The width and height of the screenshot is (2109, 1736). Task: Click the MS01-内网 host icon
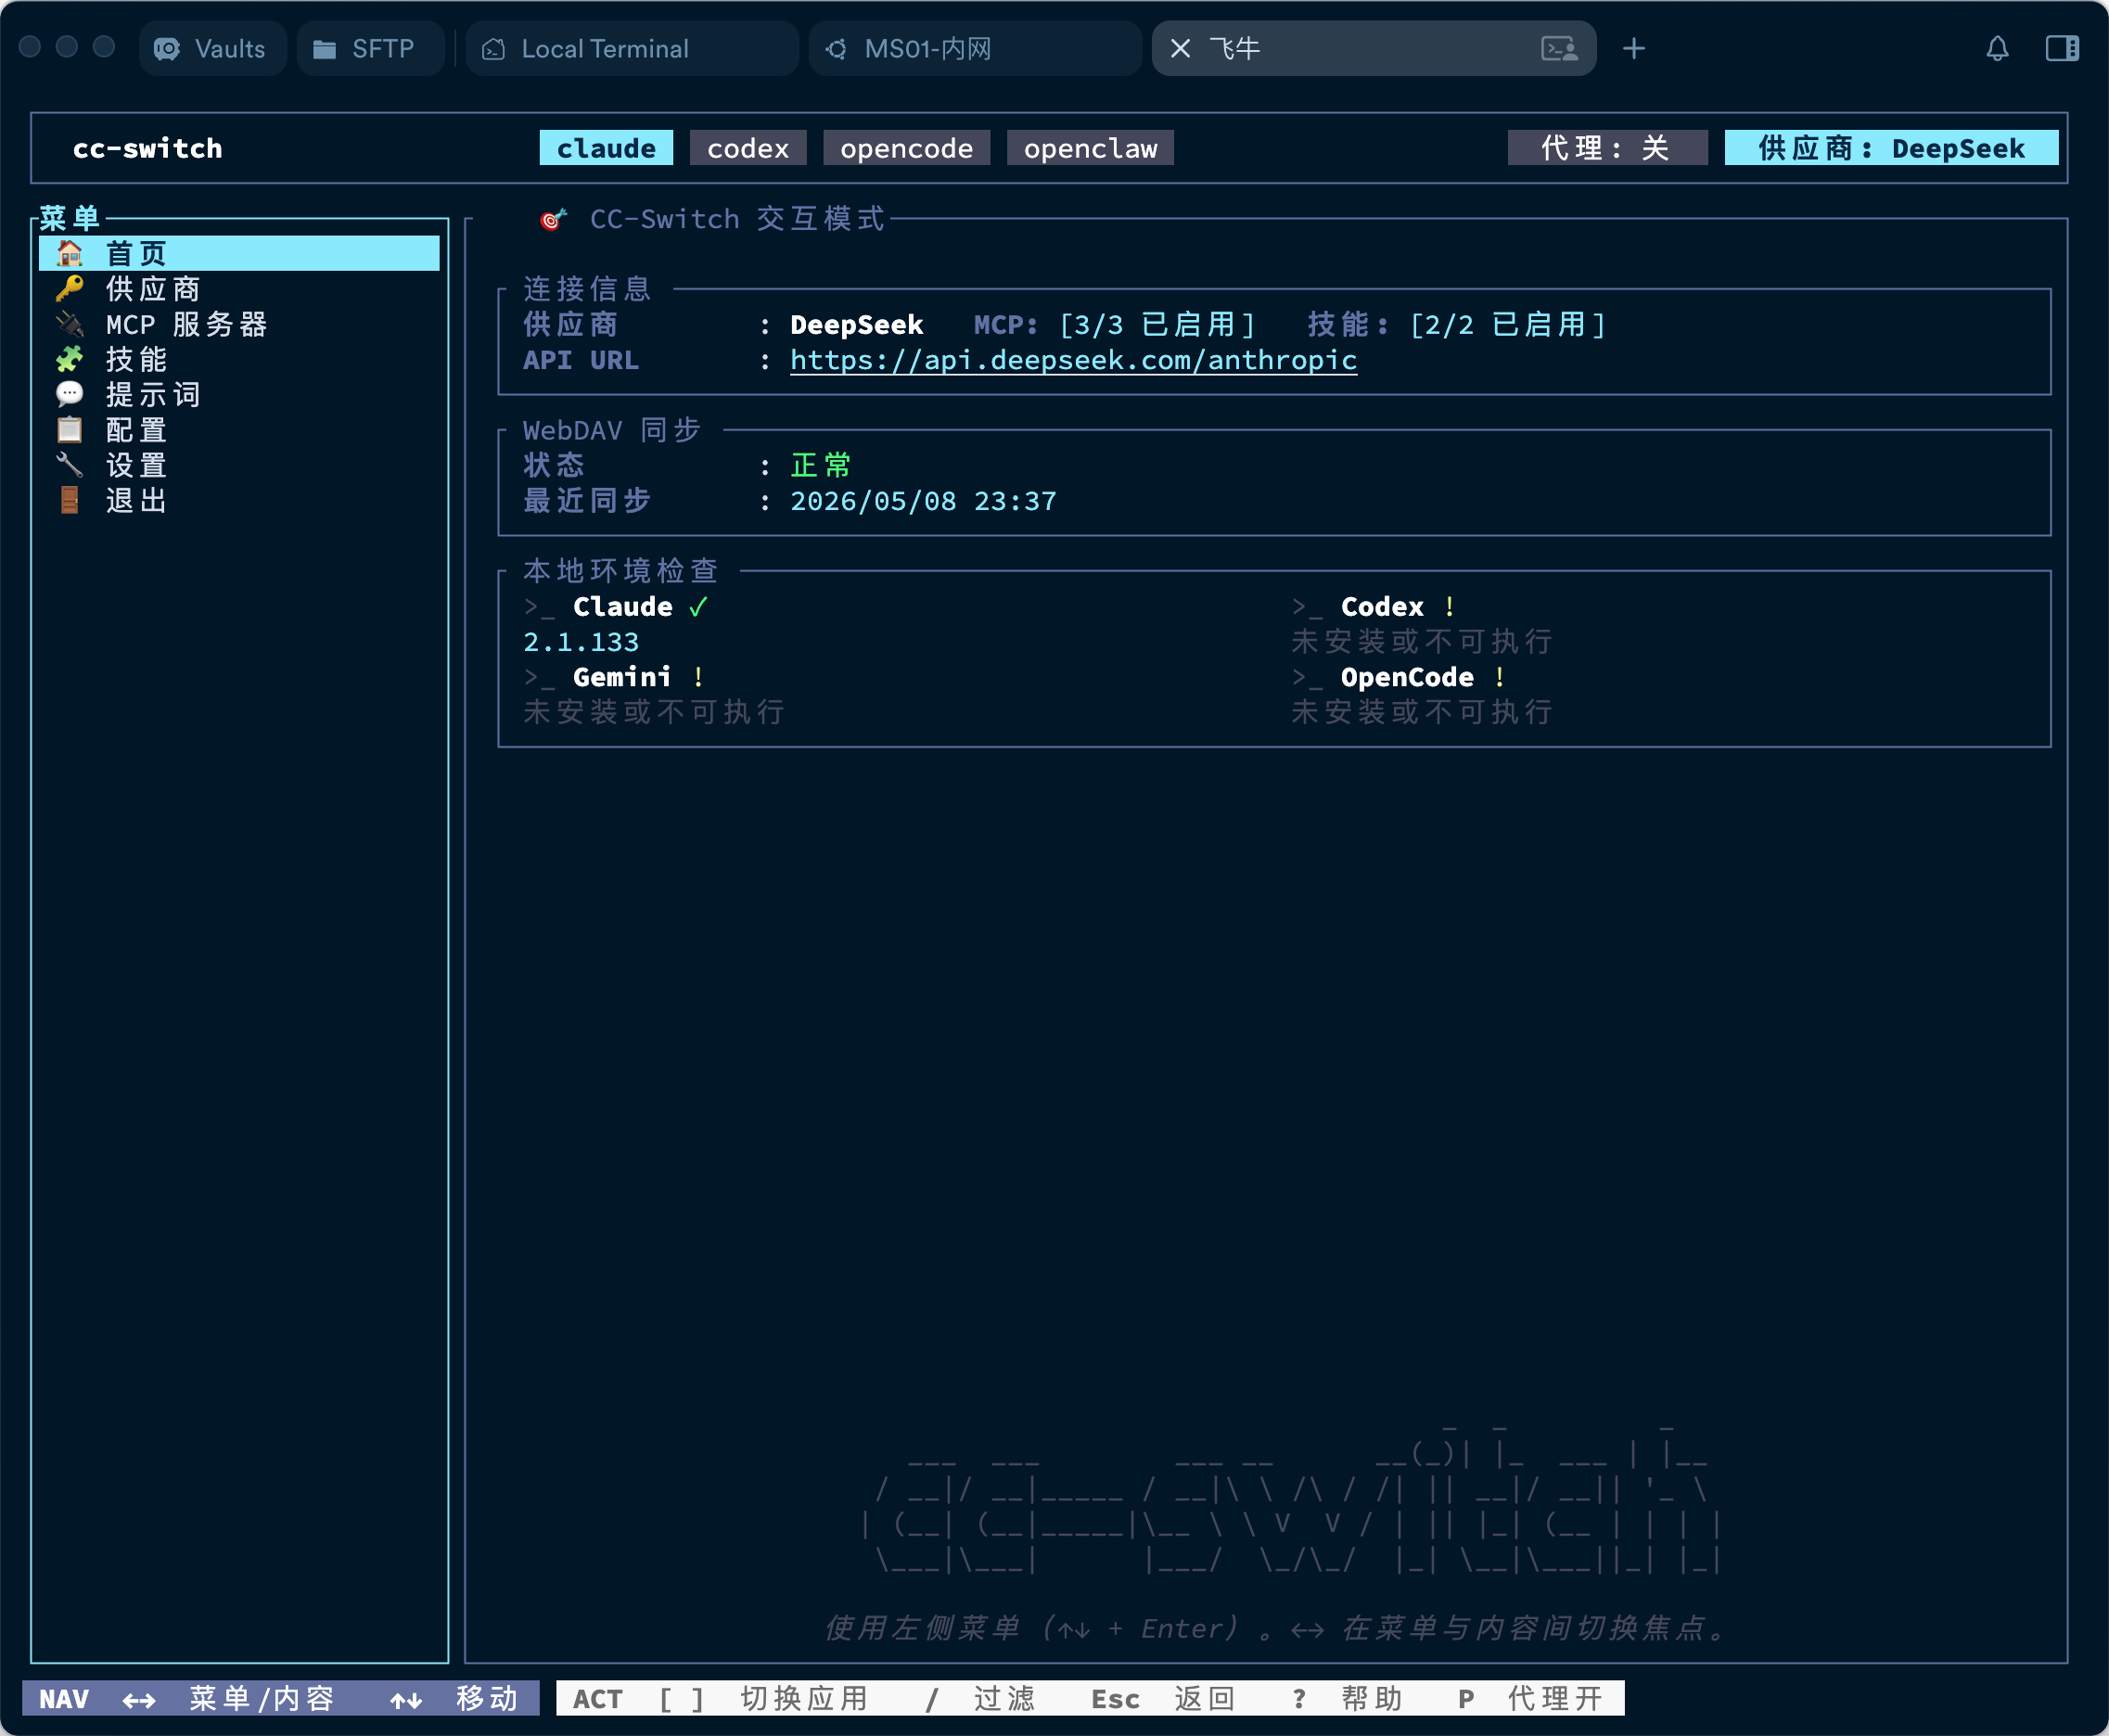point(837,49)
